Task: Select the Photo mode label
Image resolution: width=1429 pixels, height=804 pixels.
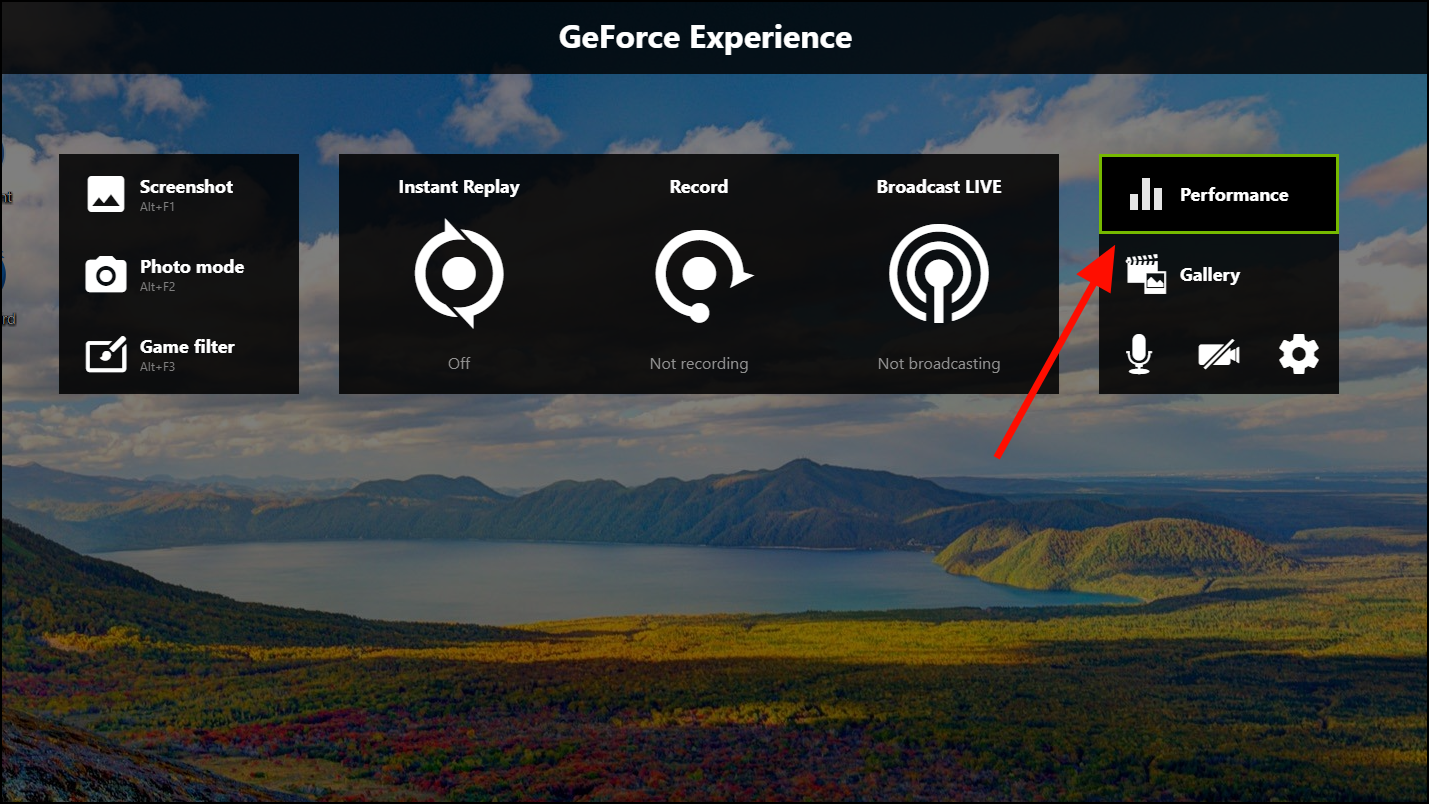Action: coord(192,267)
